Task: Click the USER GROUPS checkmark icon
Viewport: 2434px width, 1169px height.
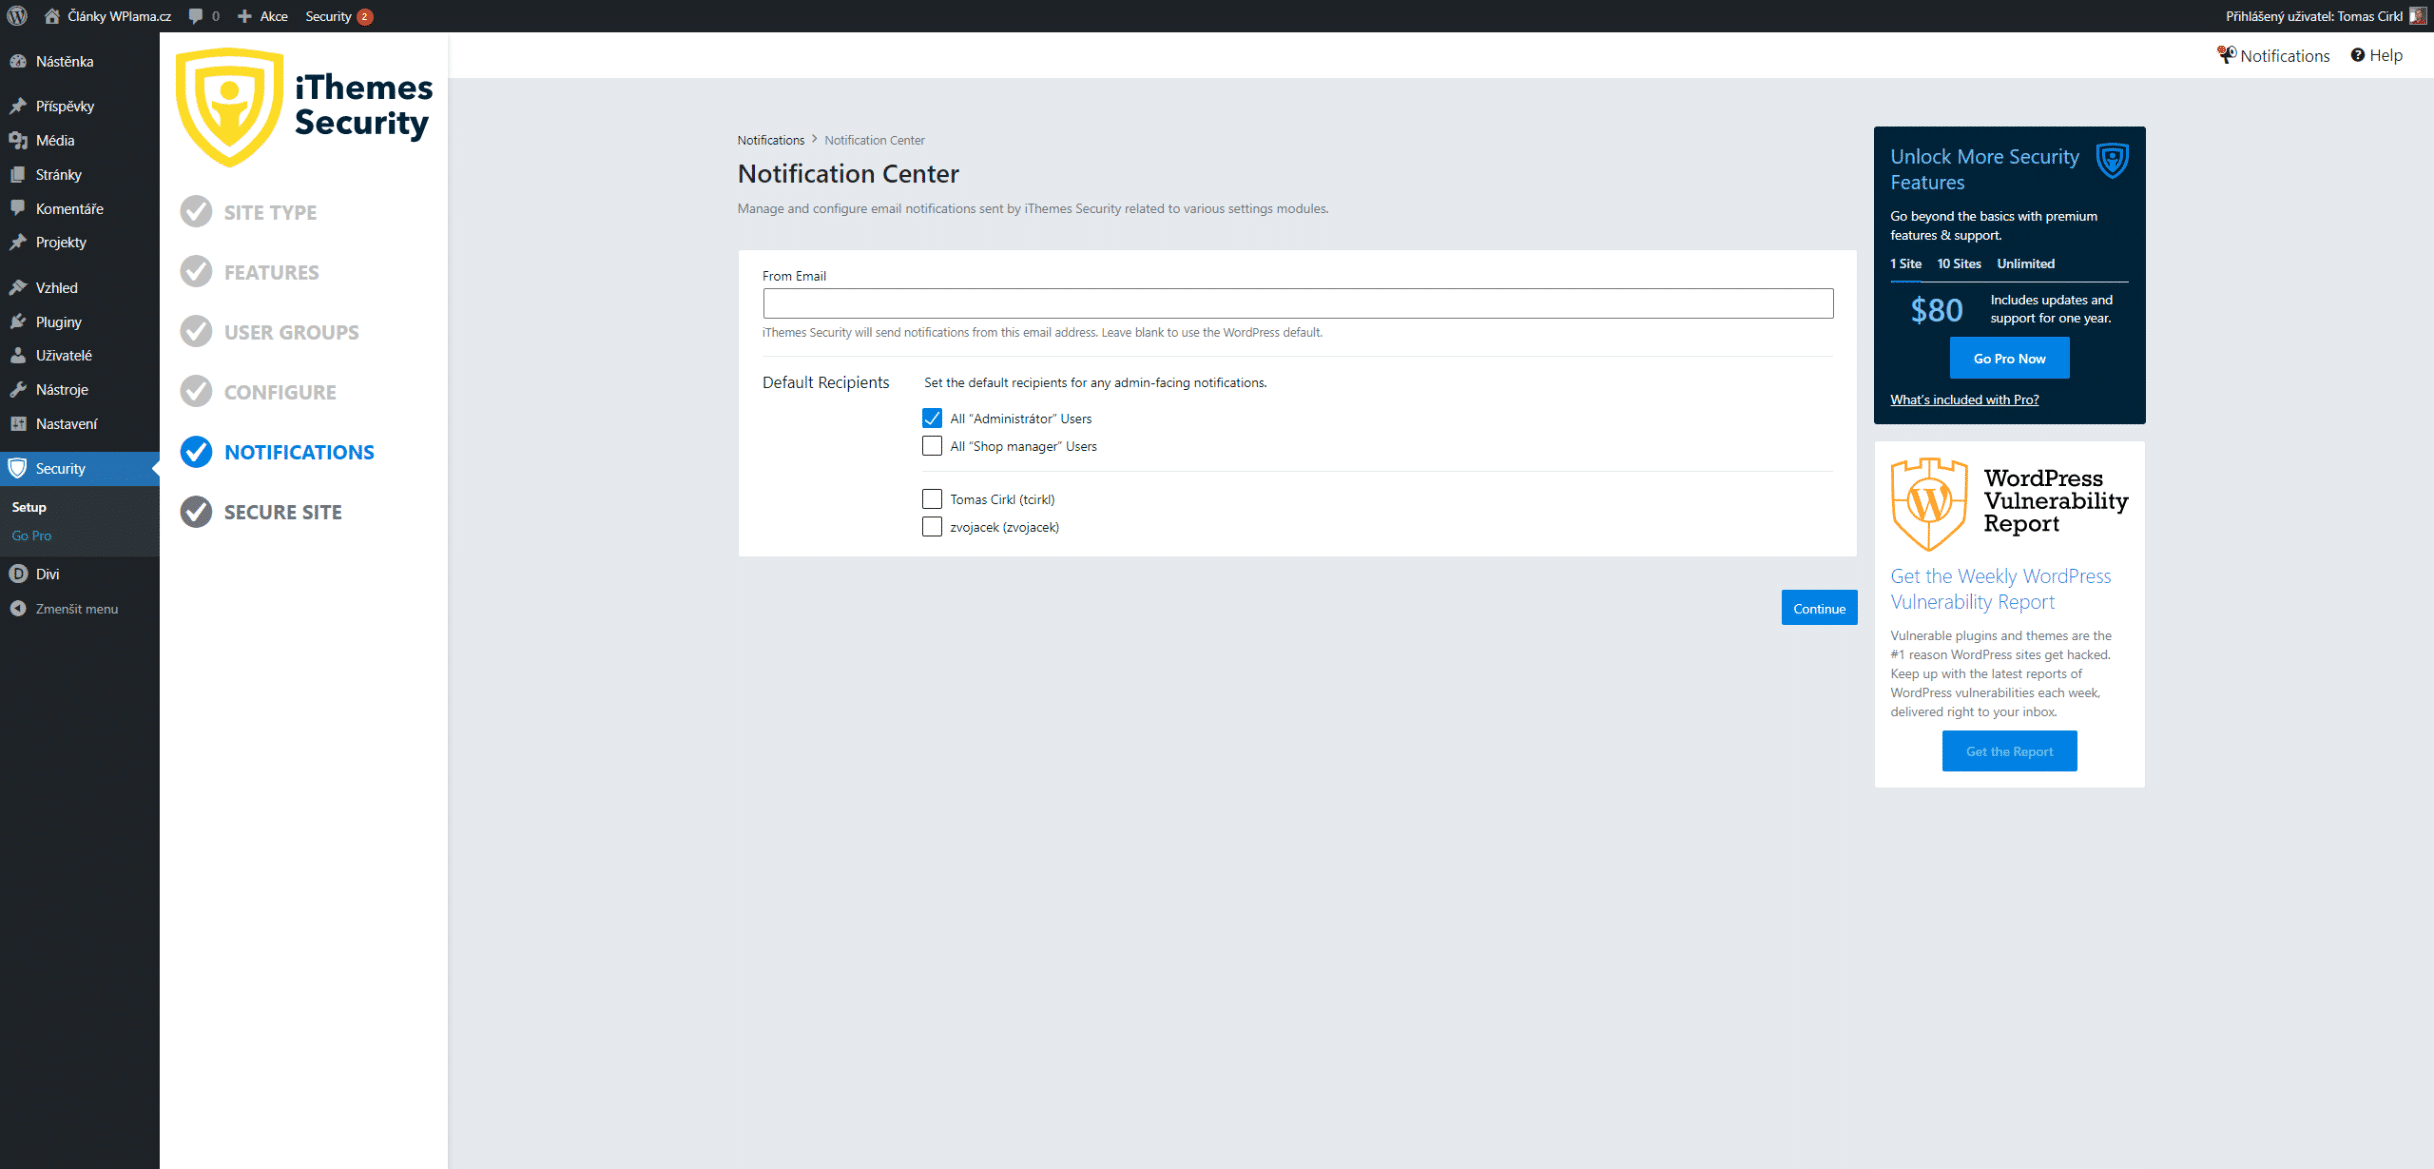Action: (196, 332)
